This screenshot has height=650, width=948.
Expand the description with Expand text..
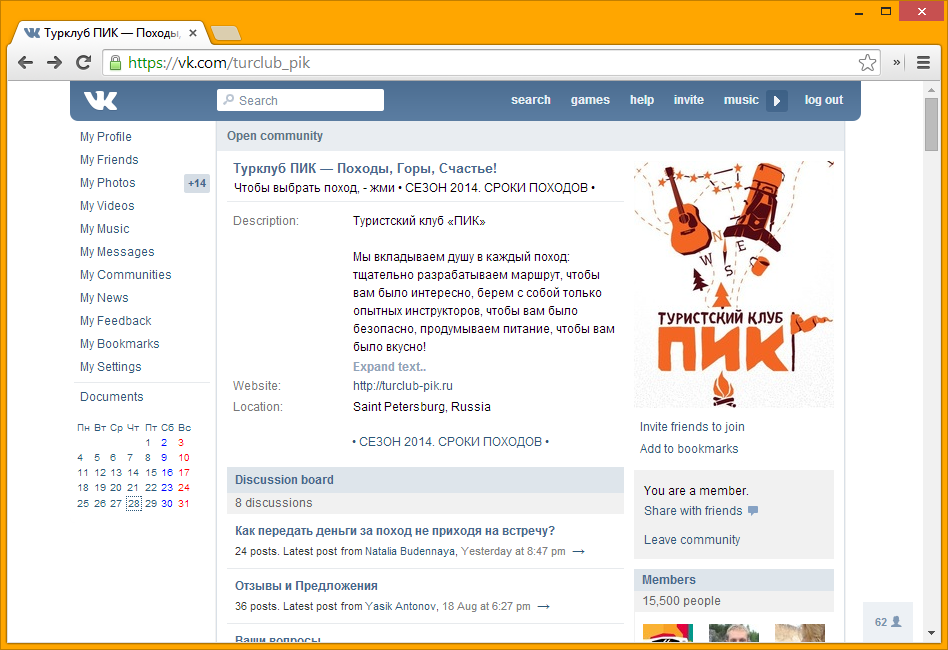[x=389, y=366]
